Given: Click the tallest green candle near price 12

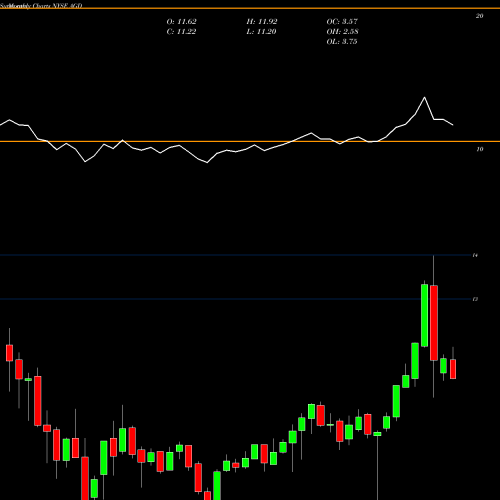Looking at the screenshot, I should click(424, 315).
